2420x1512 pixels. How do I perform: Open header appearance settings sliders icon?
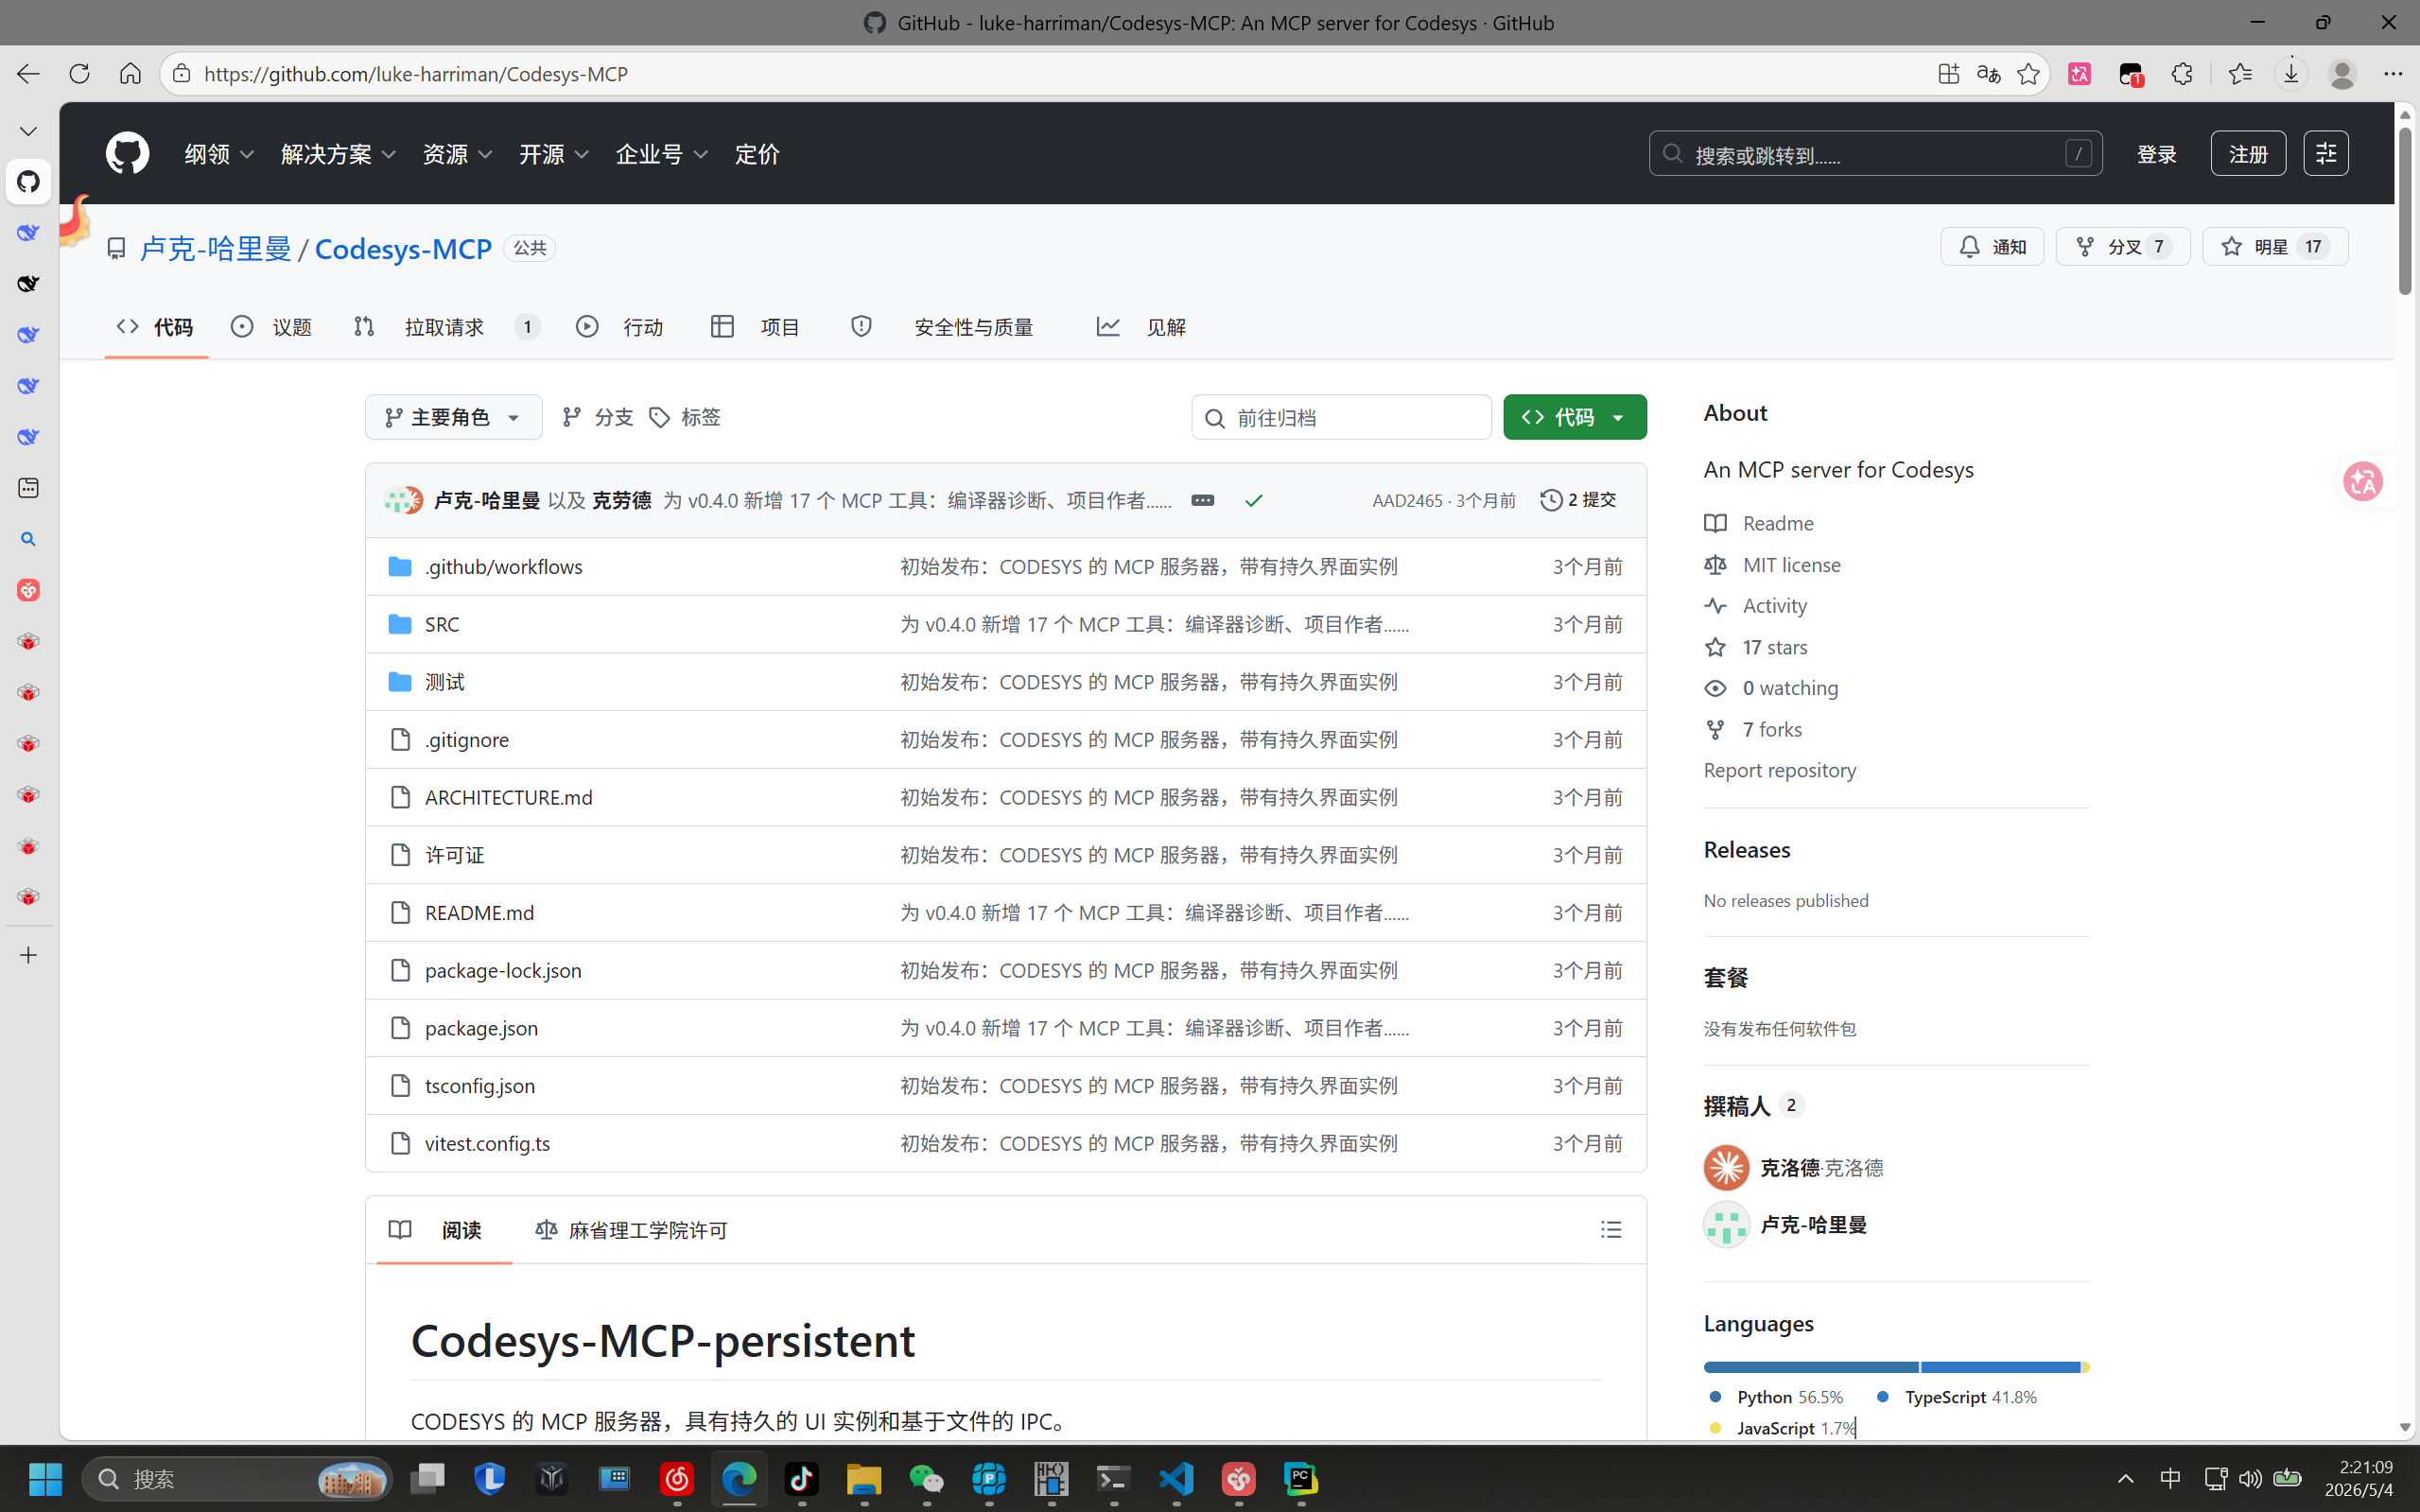click(2326, 154)
